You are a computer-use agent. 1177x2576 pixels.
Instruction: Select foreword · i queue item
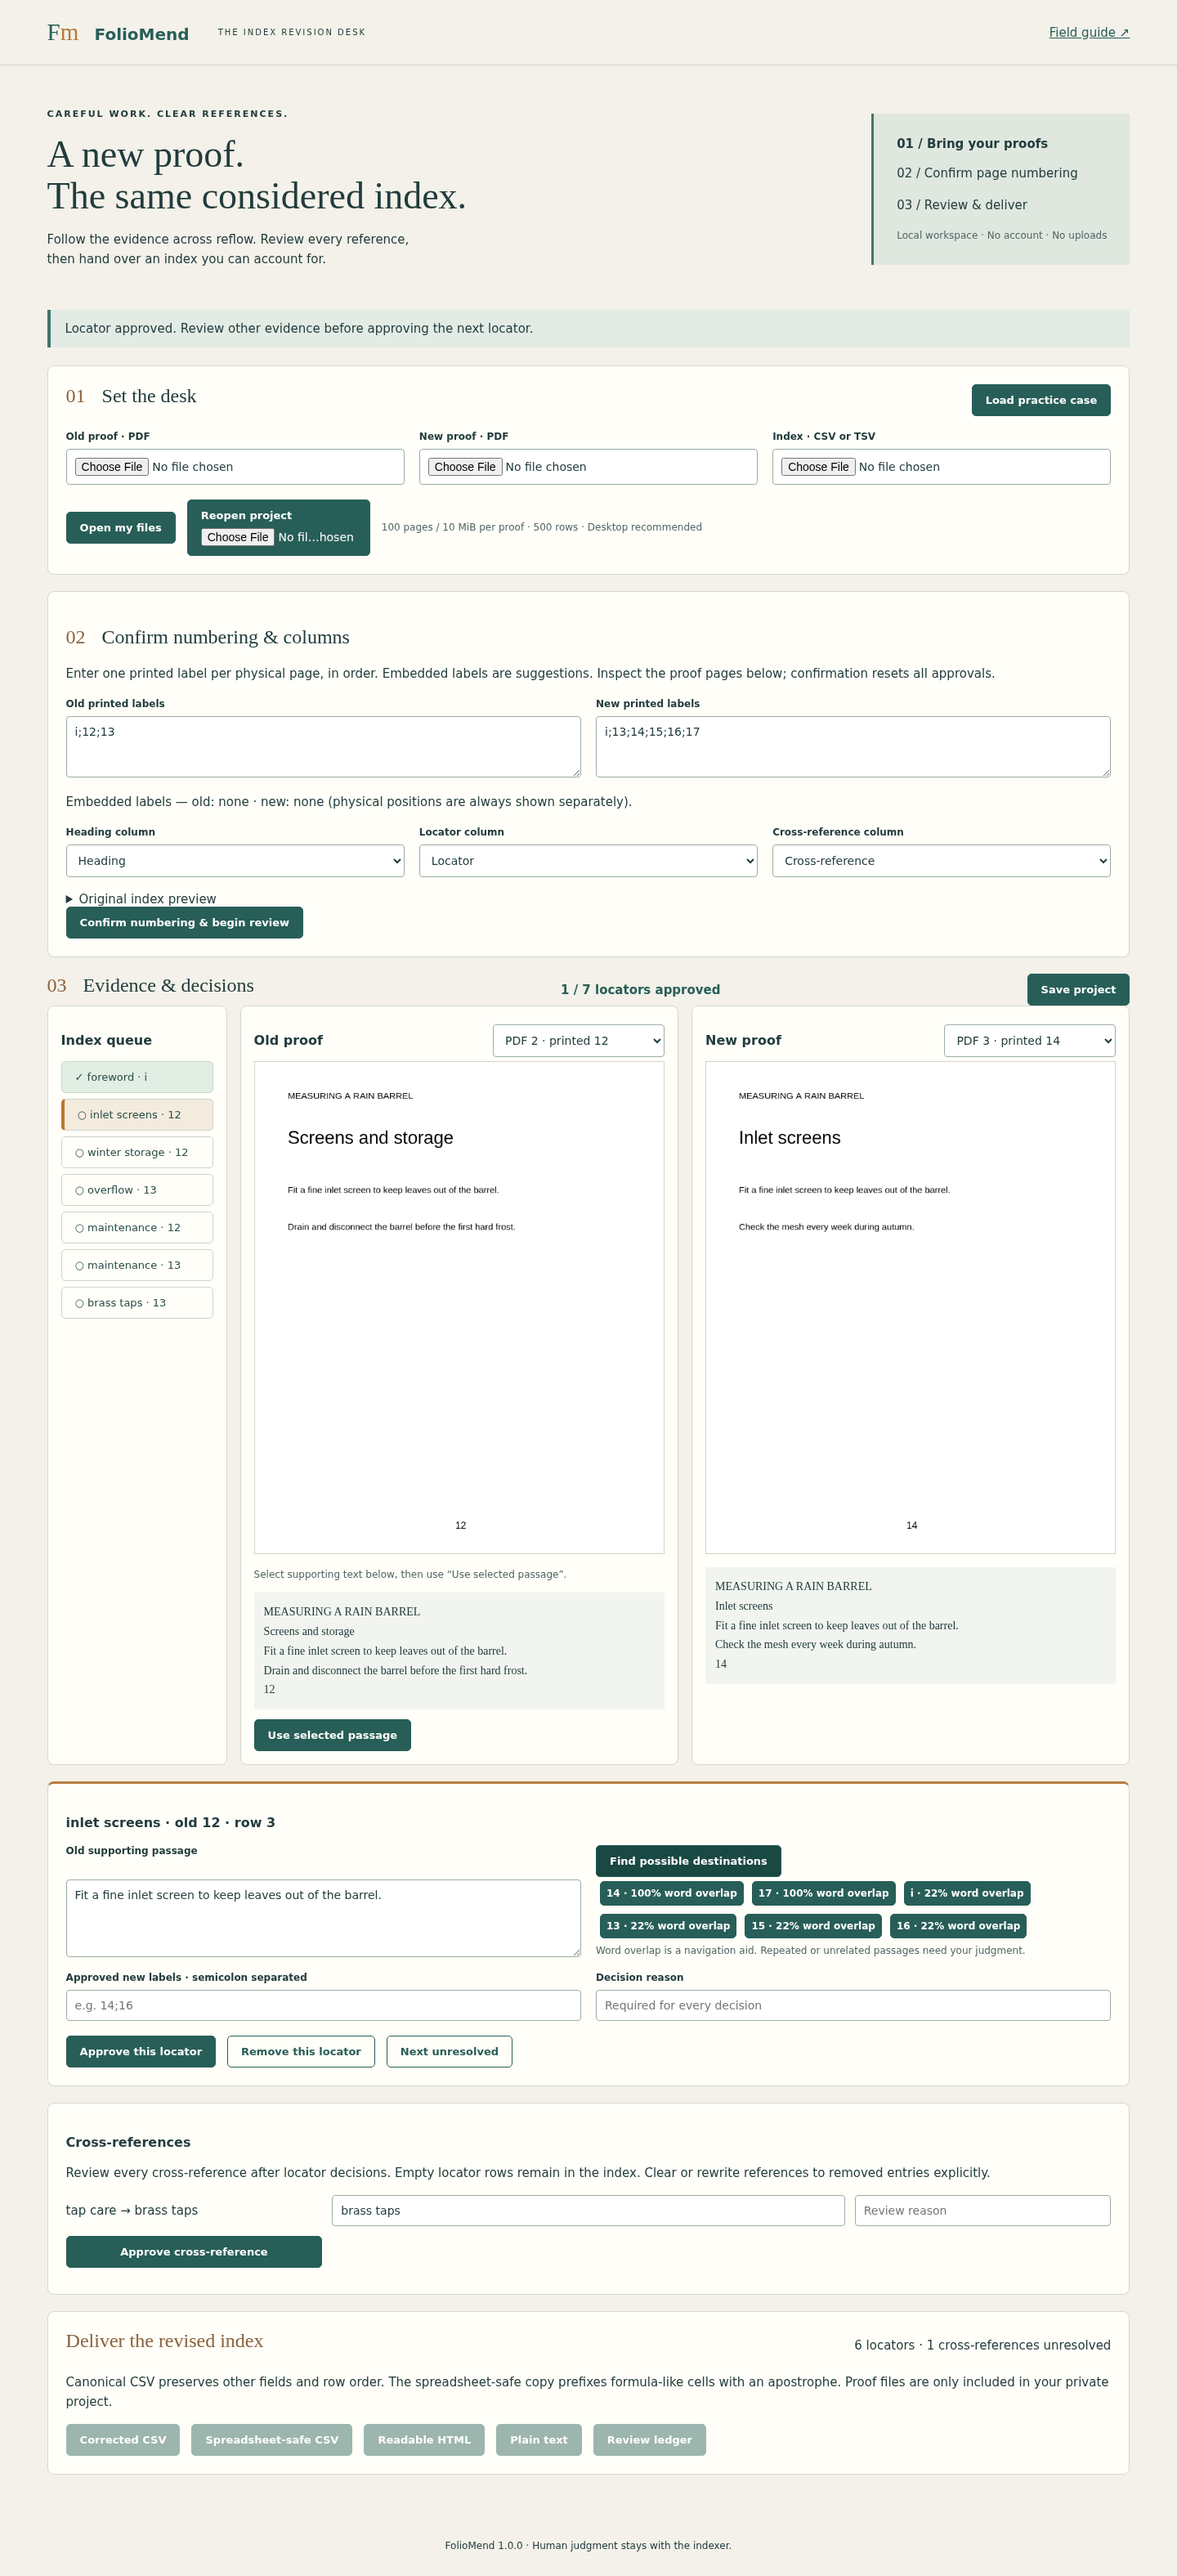(x=137, y=1077)
